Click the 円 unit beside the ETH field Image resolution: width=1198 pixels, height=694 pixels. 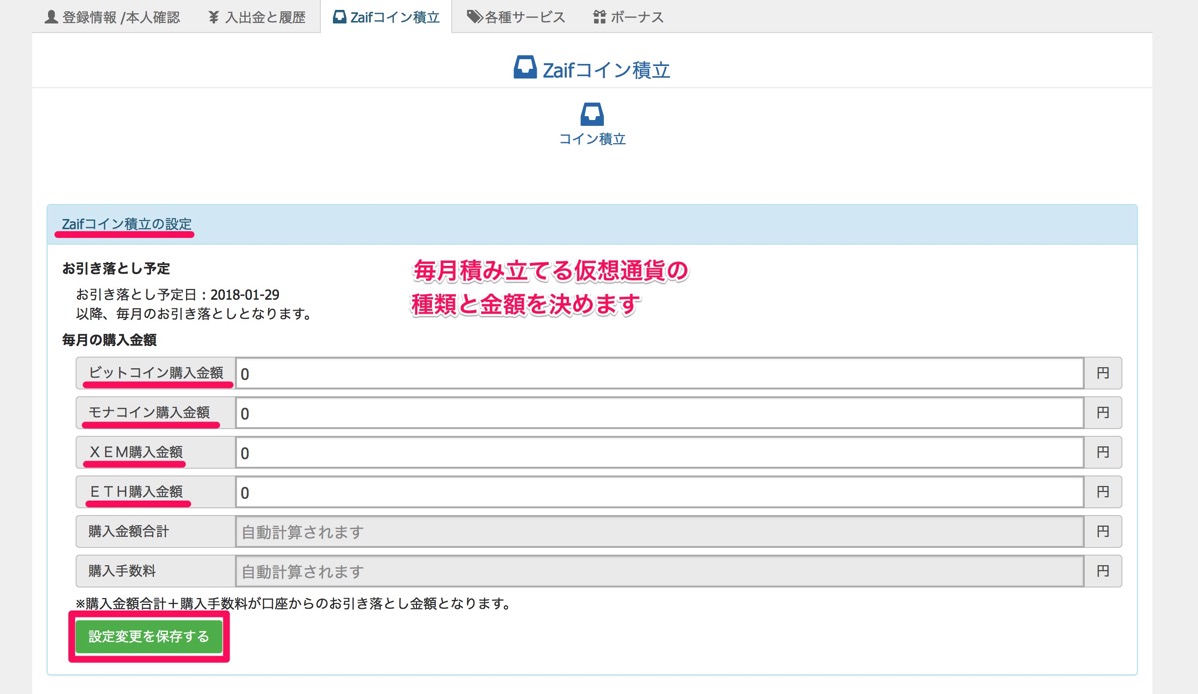click(x=1102, y=493)
